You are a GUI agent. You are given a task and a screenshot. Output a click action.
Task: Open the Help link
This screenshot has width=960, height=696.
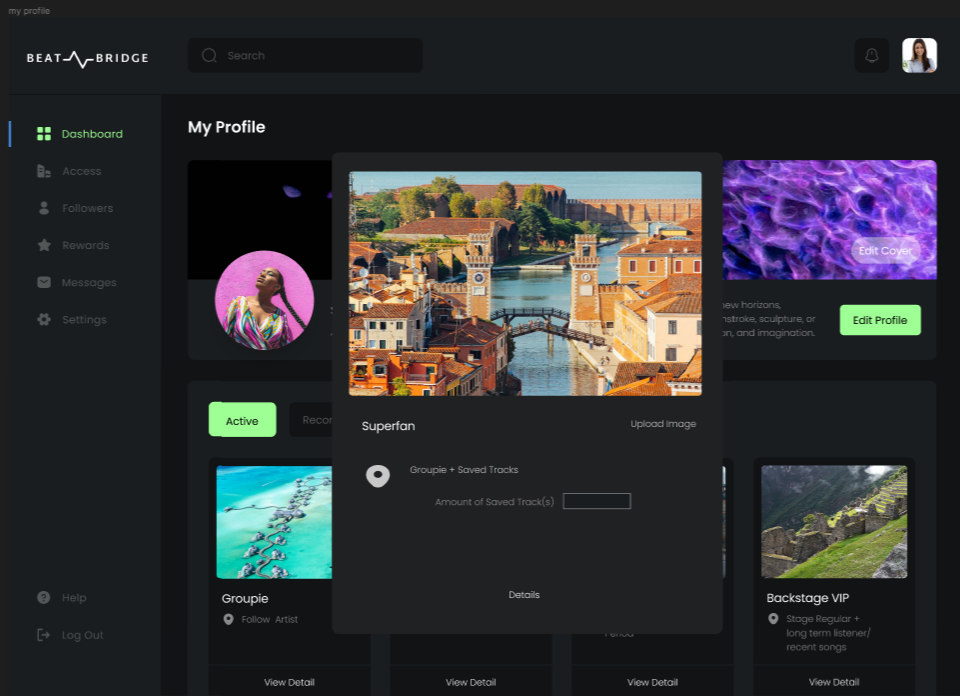pyautogui.click(x=73, y=598)
